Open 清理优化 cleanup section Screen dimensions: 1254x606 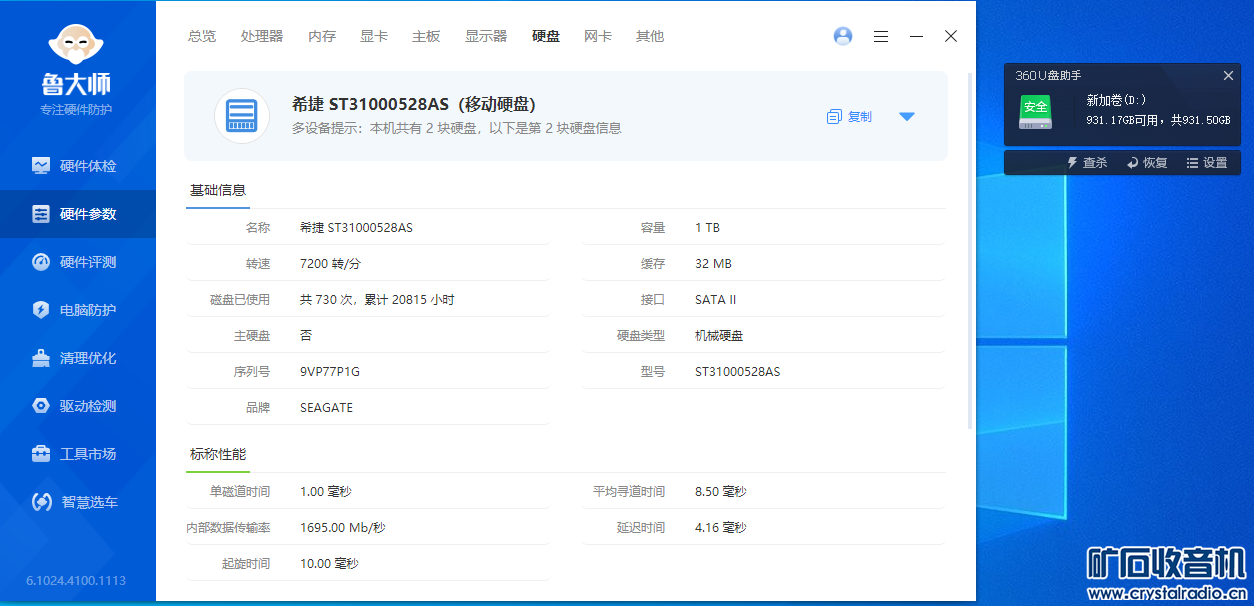pos(78,358)
